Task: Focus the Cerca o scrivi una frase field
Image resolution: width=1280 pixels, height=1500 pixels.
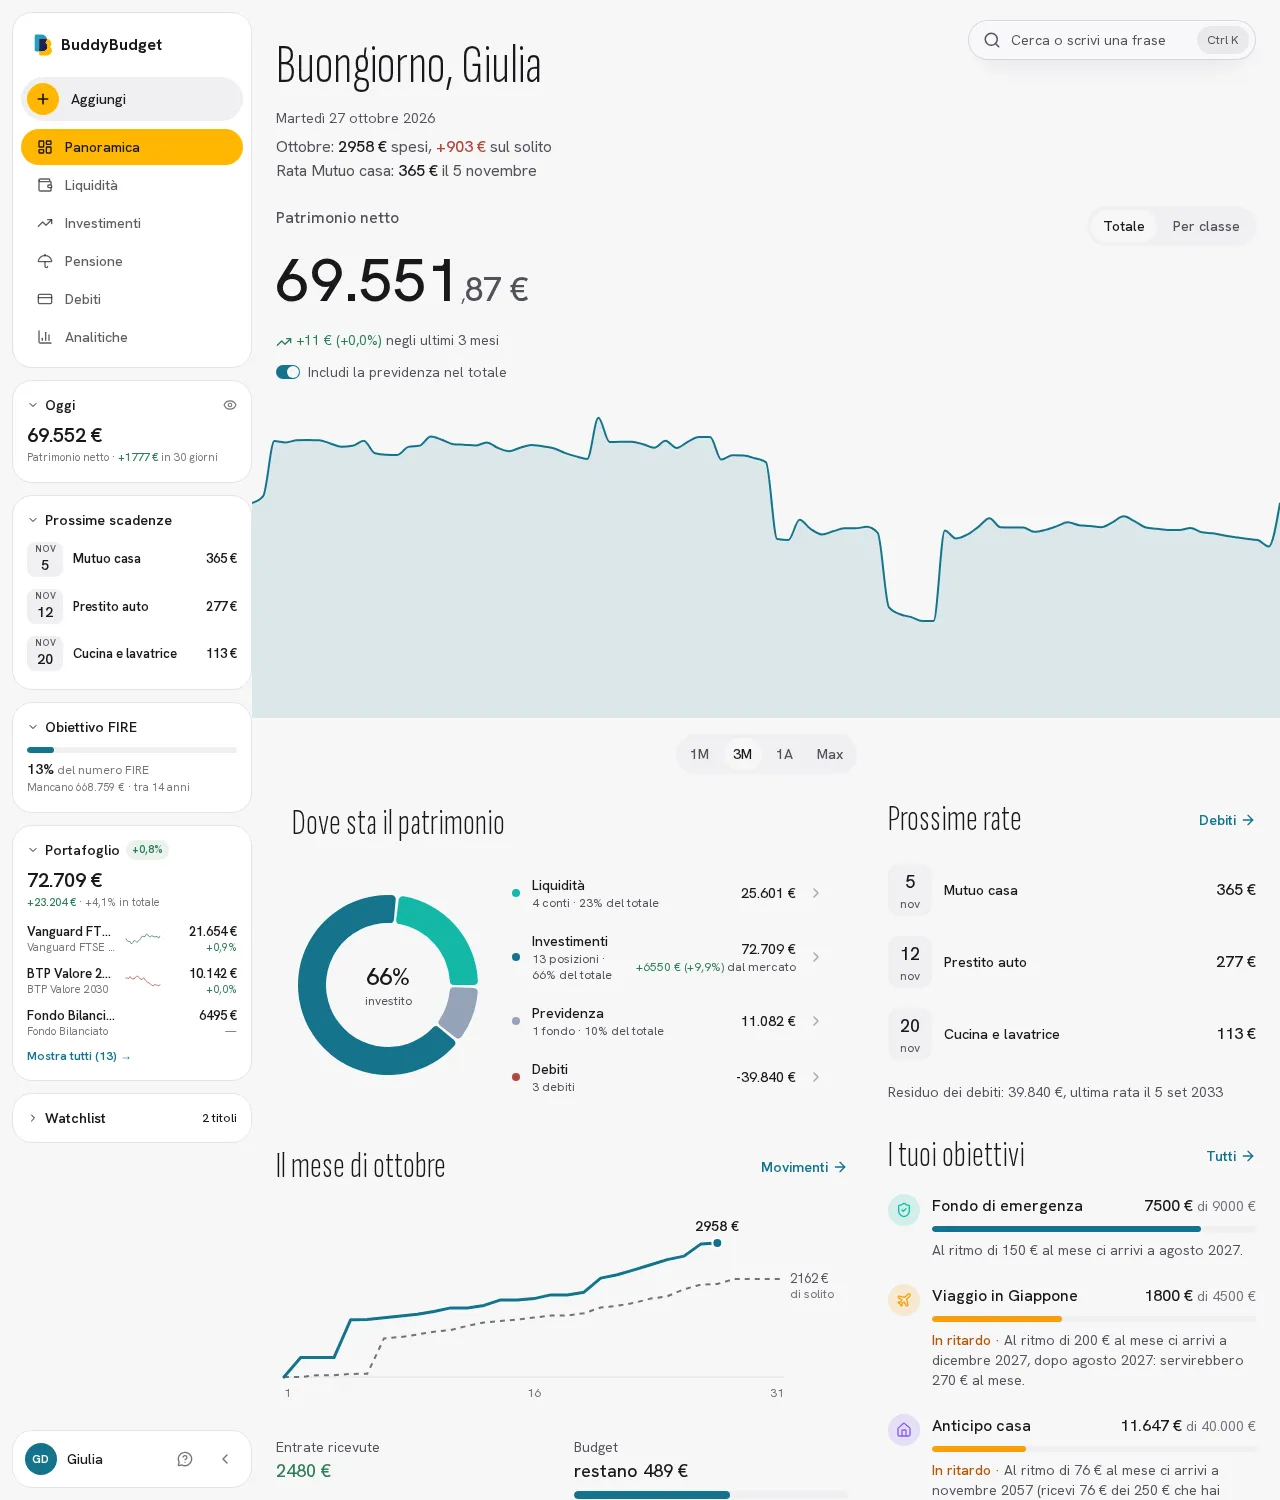Action: (x=1112, y=40)
